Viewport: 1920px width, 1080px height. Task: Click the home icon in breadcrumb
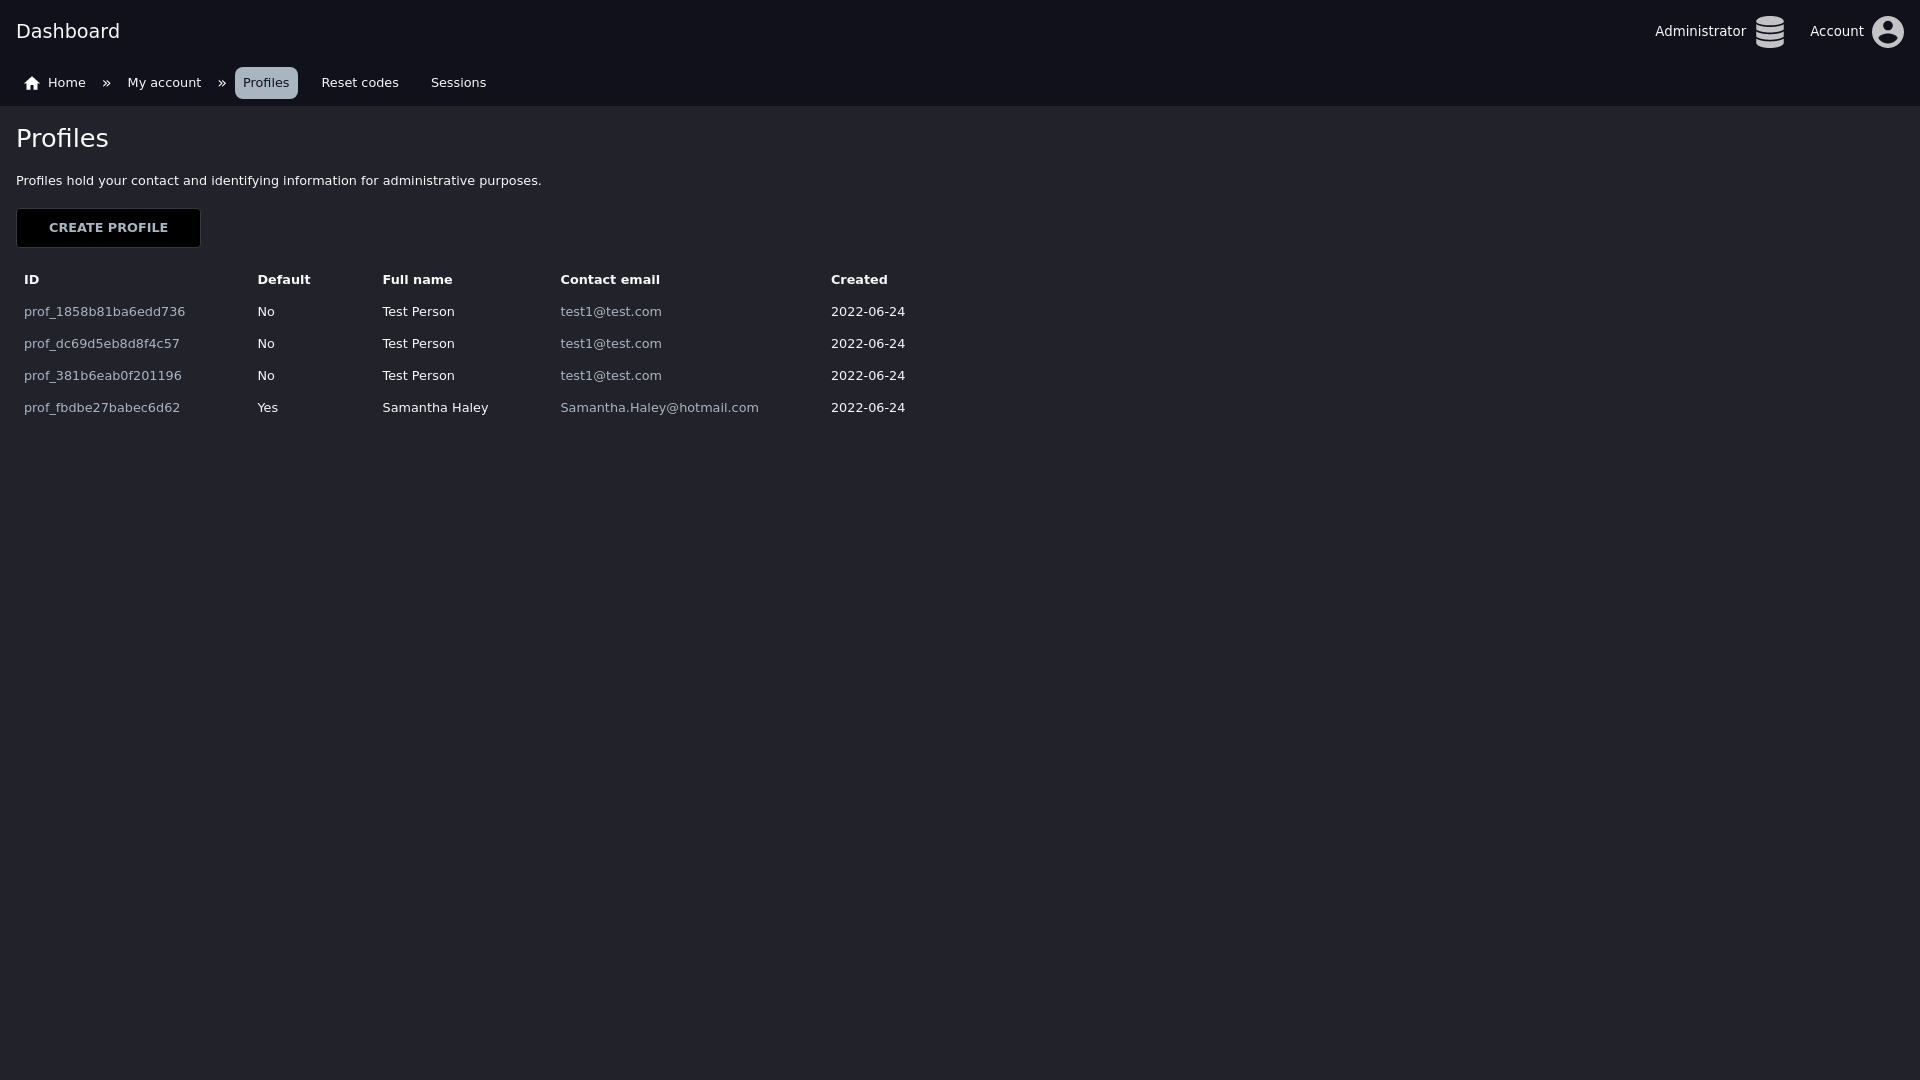(32, 84)
